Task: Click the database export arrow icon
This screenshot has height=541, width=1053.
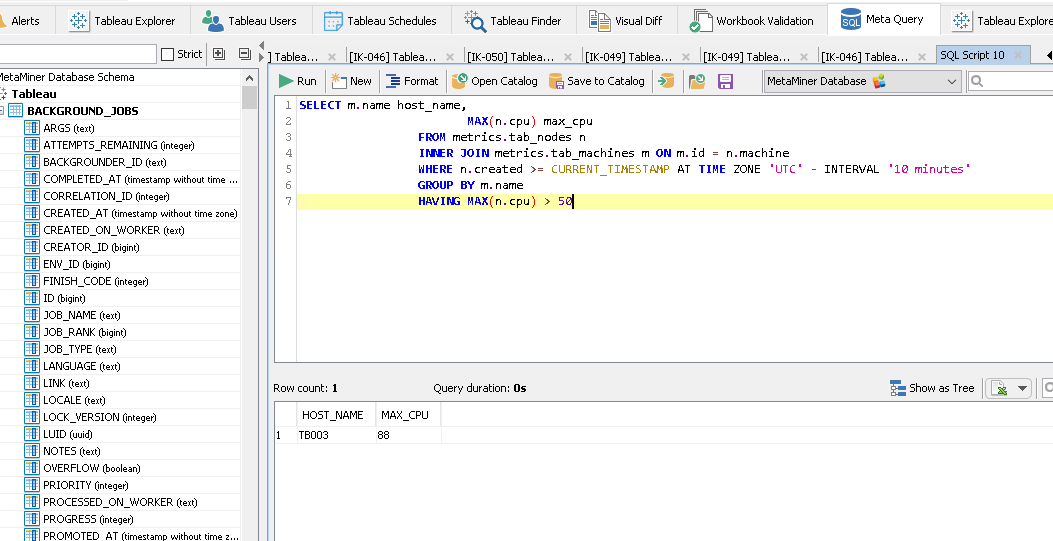Action: click(666, 81)
